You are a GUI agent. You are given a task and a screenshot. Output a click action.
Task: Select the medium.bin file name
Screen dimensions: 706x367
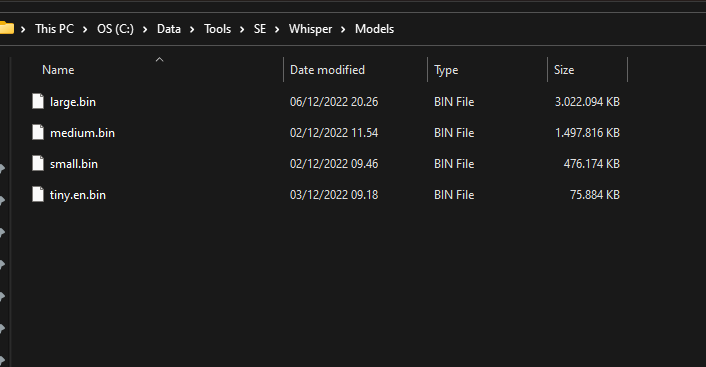tap(82, 133)
